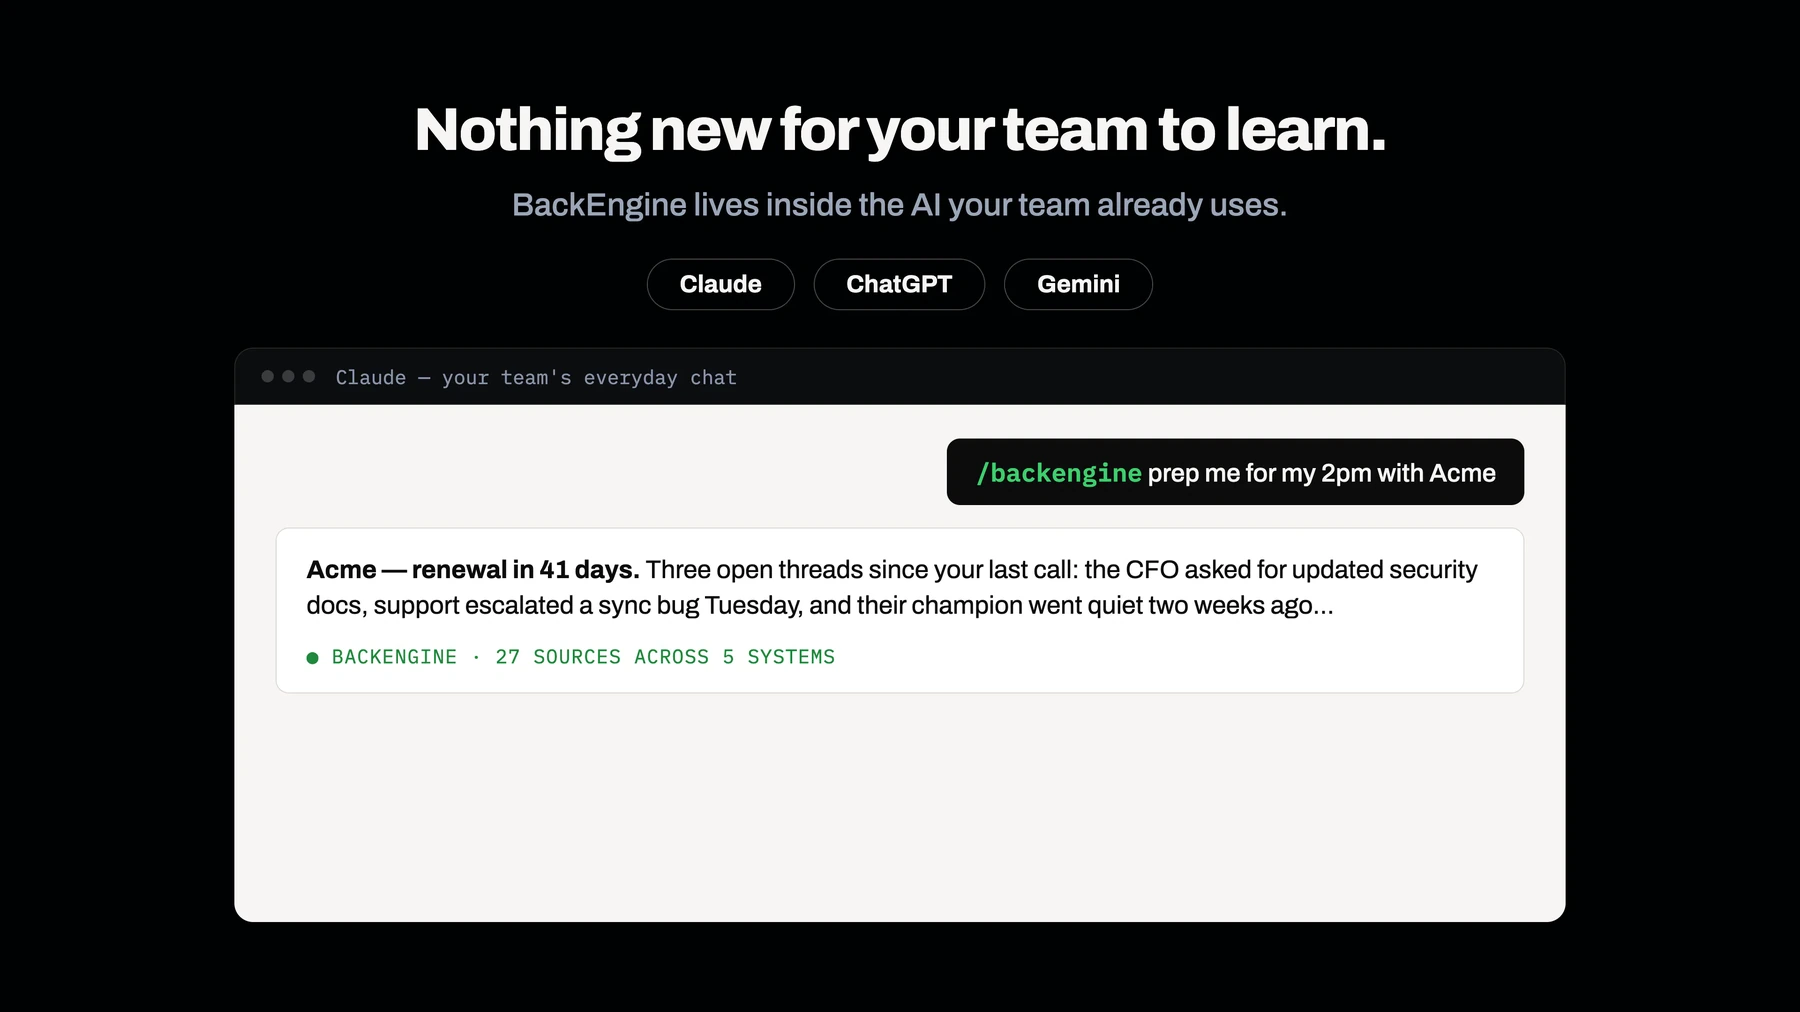The image size is (1800, 1012).
Task: Click the BACKENGINE source label
Action: click(x=394, y=657)
